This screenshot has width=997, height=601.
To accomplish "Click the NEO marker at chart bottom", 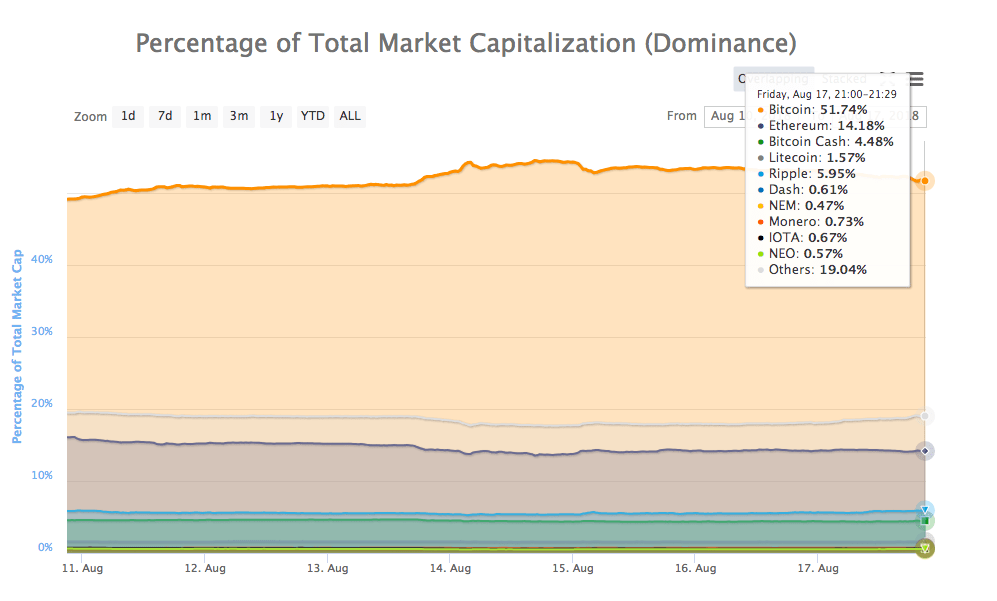I will click(x=925, y=548).
